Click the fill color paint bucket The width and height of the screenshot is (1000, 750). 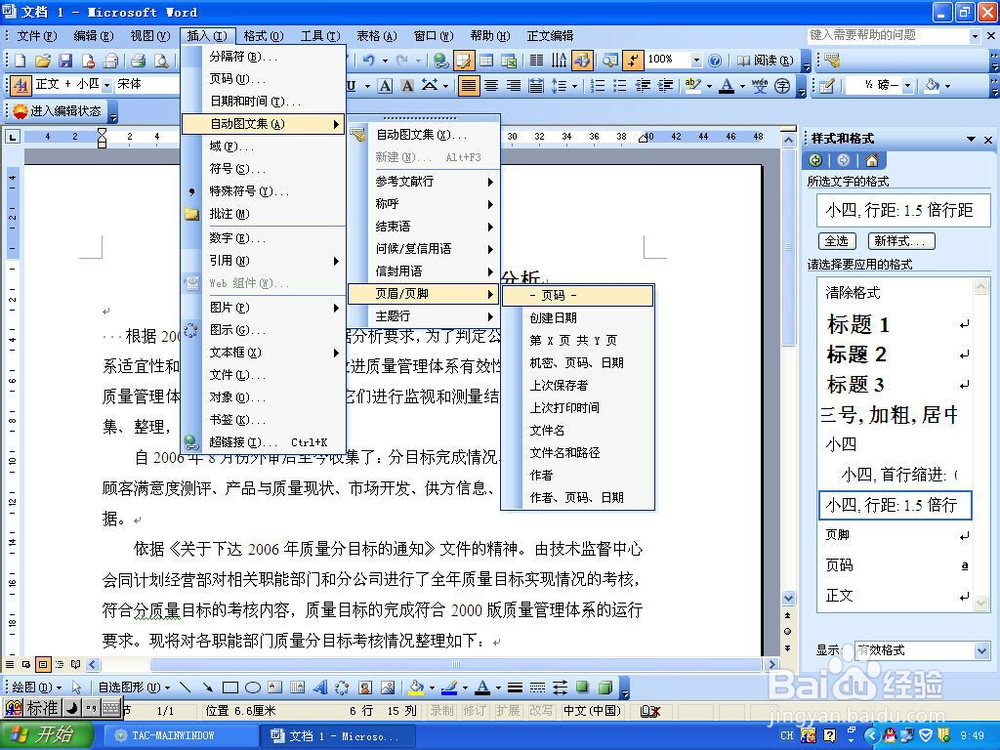416,687
